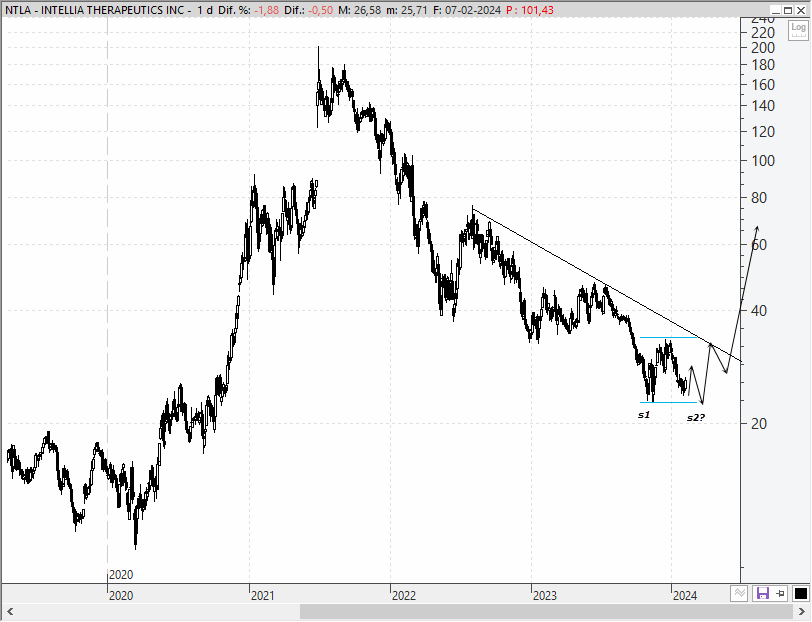This screenshot has height=622, width=812.
Task: Click the 'P: 101,43' value
Action: coord(530,10)
